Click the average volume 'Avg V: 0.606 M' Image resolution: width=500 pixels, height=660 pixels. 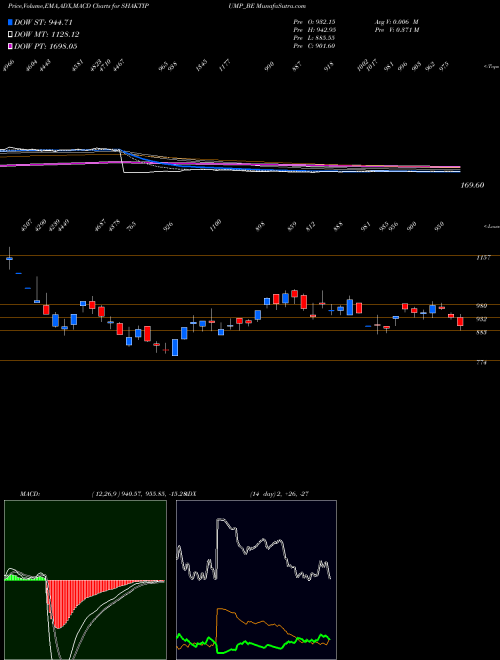point(396,21)
